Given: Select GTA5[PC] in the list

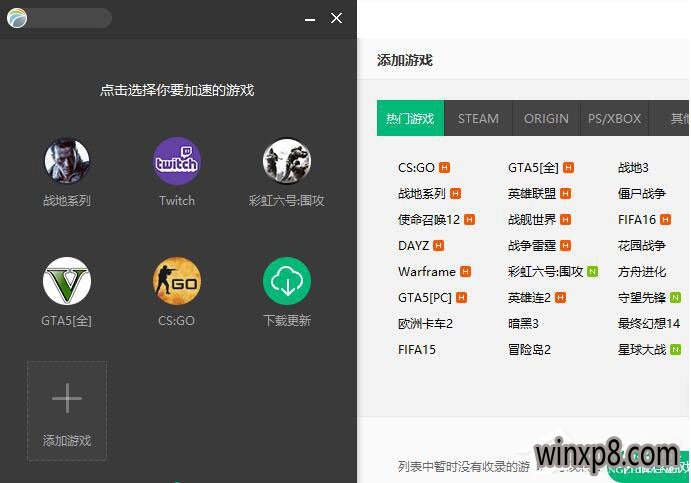Looking at the screenshot, I should 425,297.
